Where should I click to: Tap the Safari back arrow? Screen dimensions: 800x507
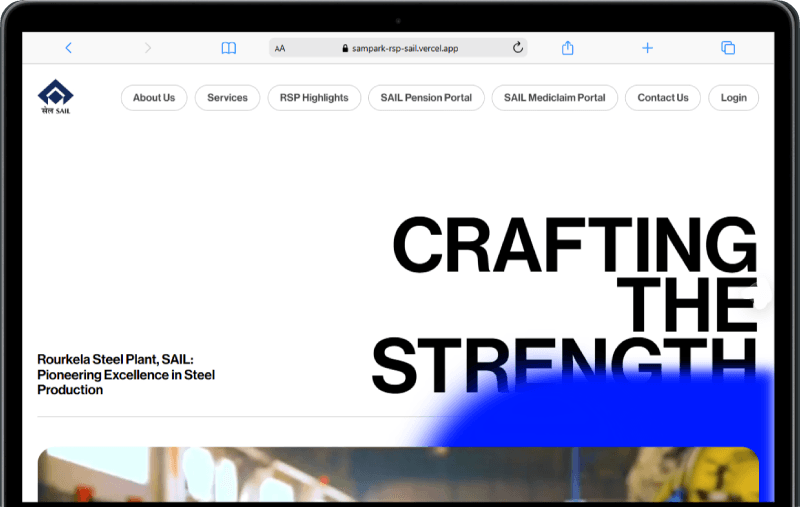[68, 48]
